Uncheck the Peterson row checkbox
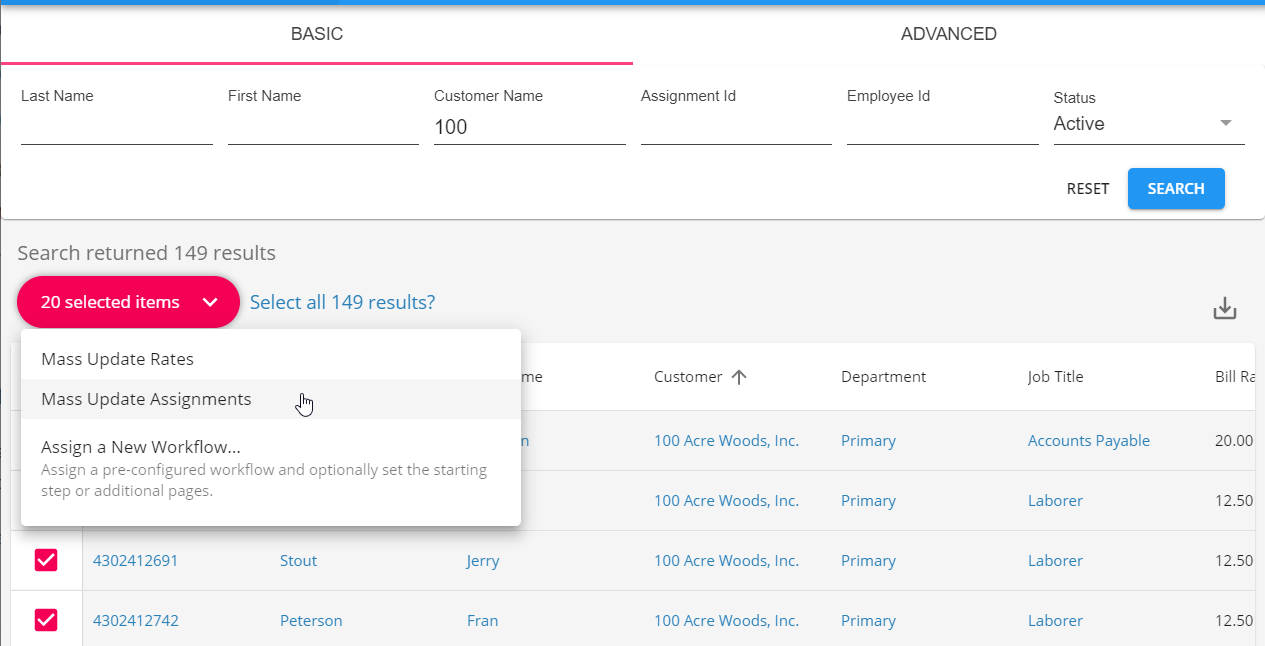This screenshot has height=646, width=1265. tap(46, 620)
